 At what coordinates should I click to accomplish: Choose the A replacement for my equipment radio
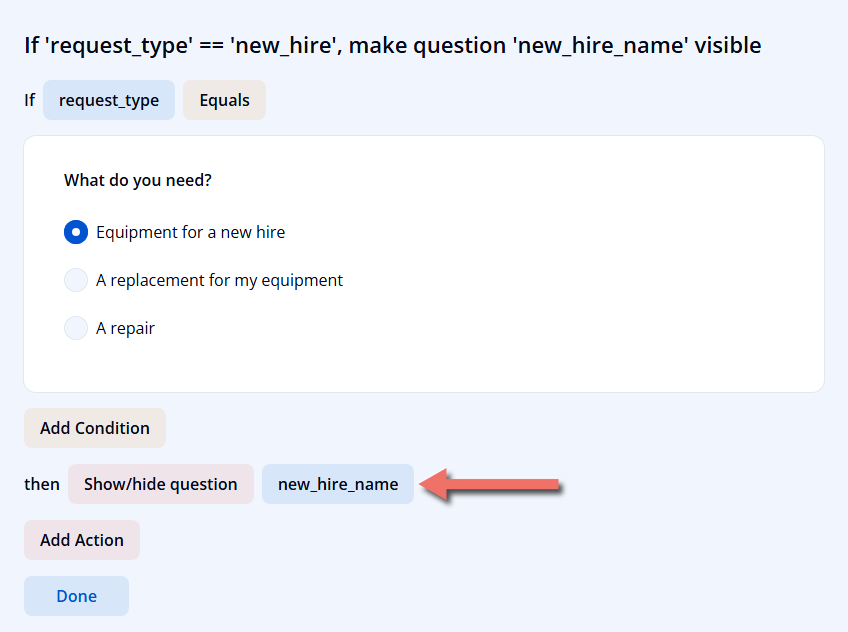click(76, 280)
